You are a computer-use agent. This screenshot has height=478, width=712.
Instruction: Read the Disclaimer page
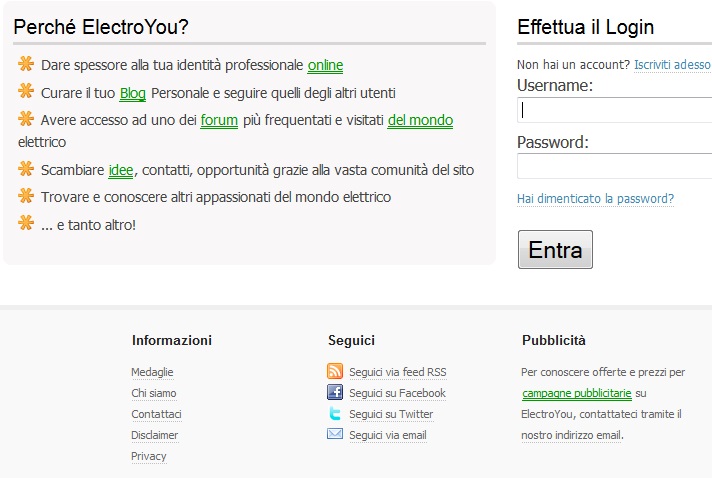154,435
